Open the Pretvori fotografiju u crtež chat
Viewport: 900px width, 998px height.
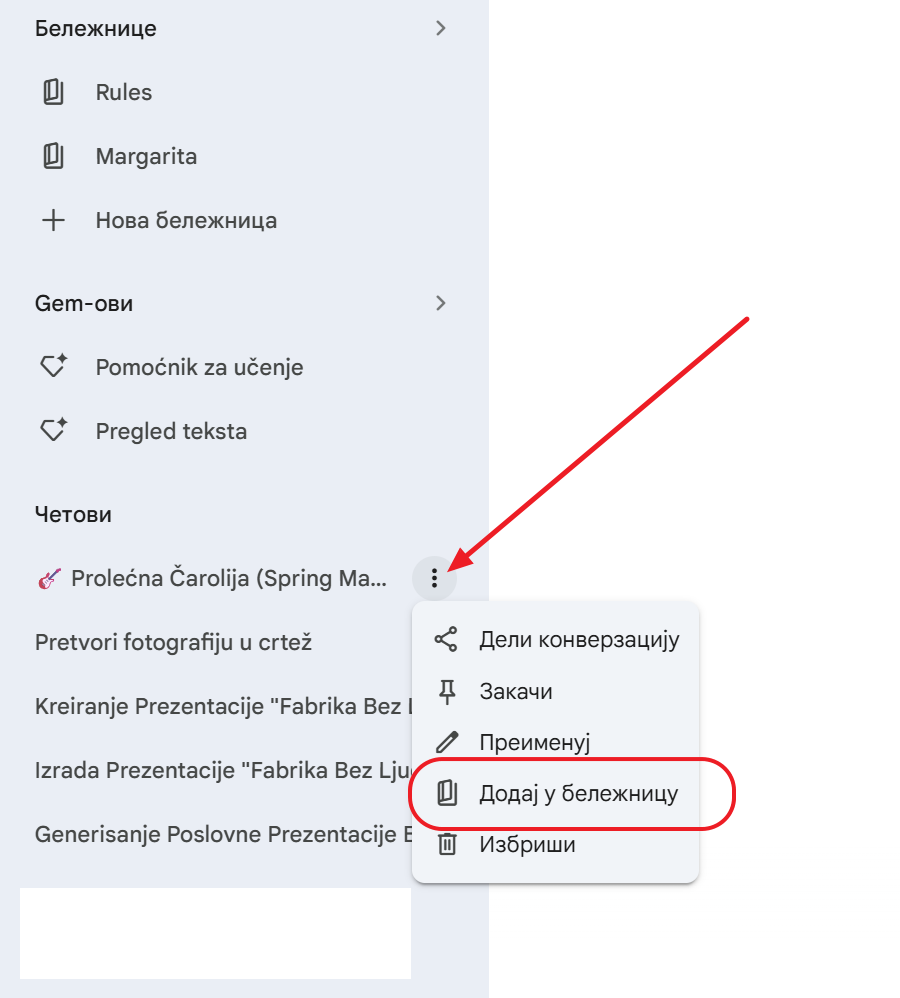point(174,642)
